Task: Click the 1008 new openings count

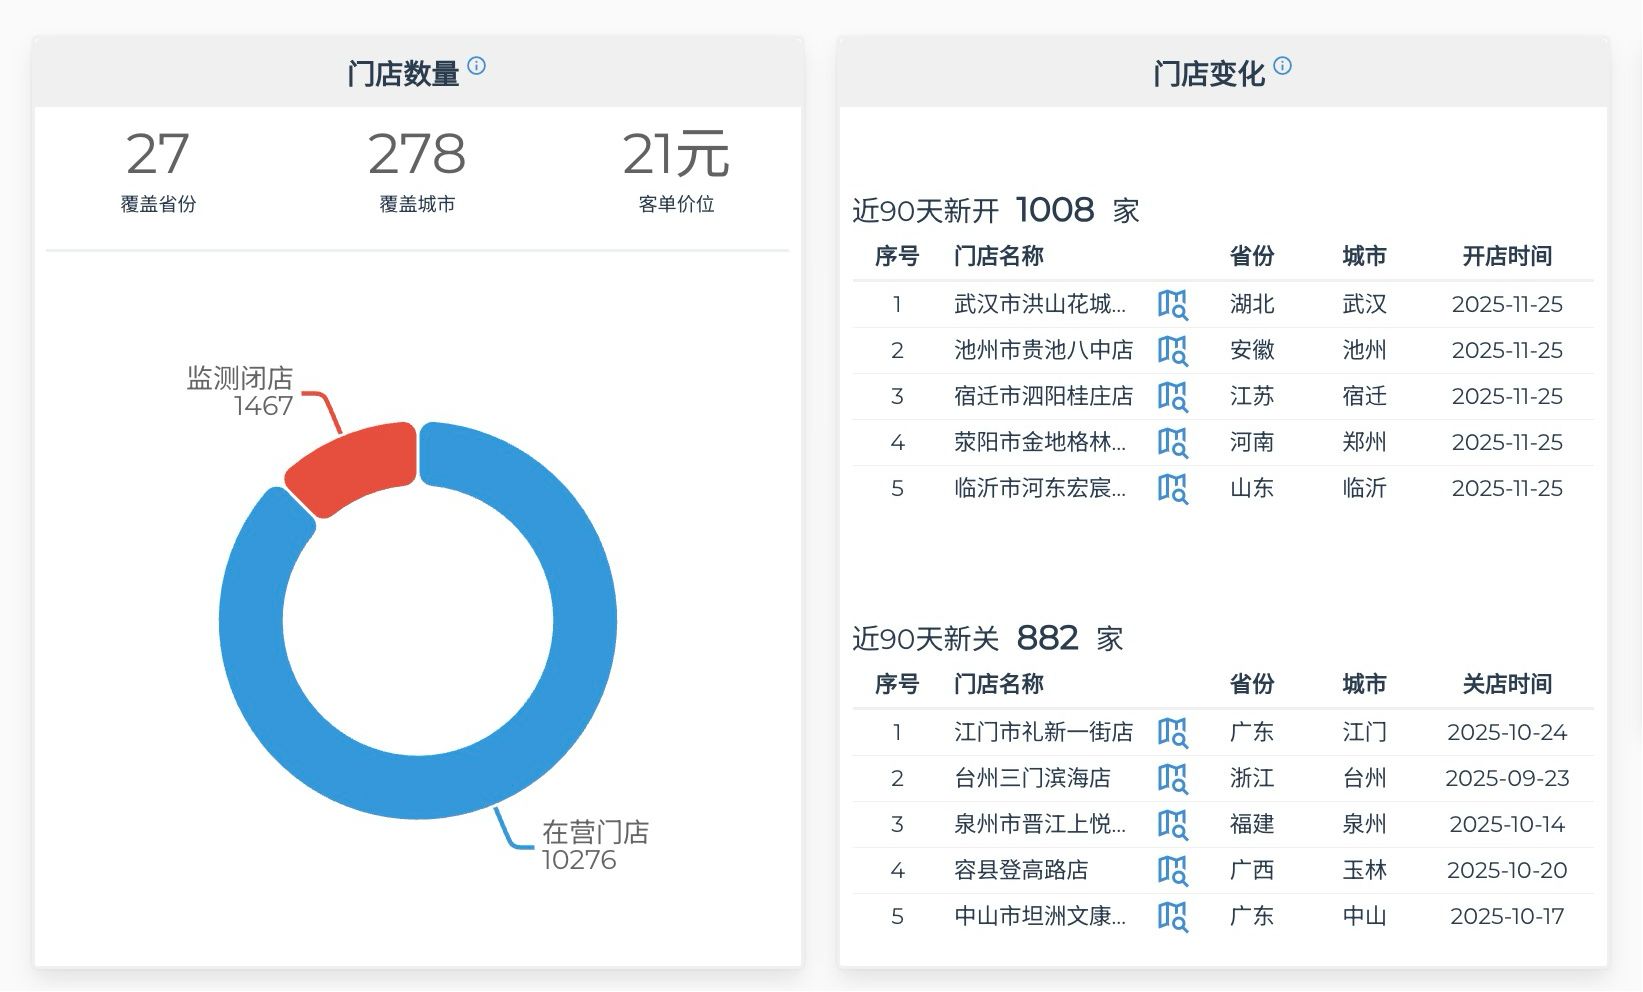Action: 1054,210
